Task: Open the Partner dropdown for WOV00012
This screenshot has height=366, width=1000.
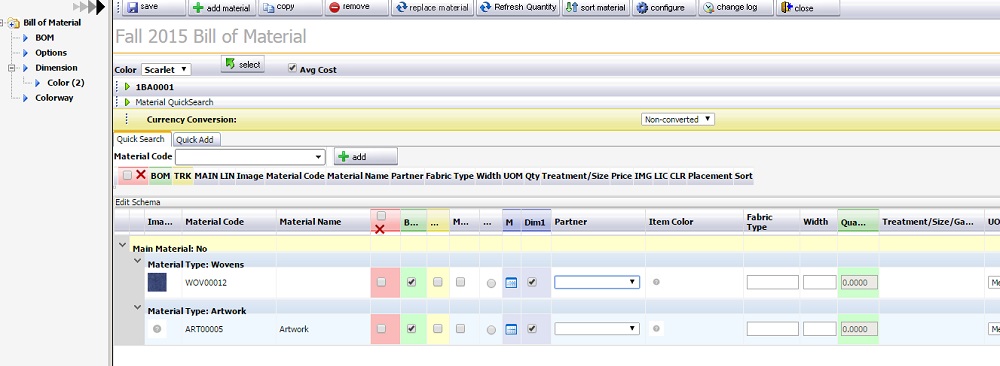Action: pyautogui.click(x=597, y=282)
